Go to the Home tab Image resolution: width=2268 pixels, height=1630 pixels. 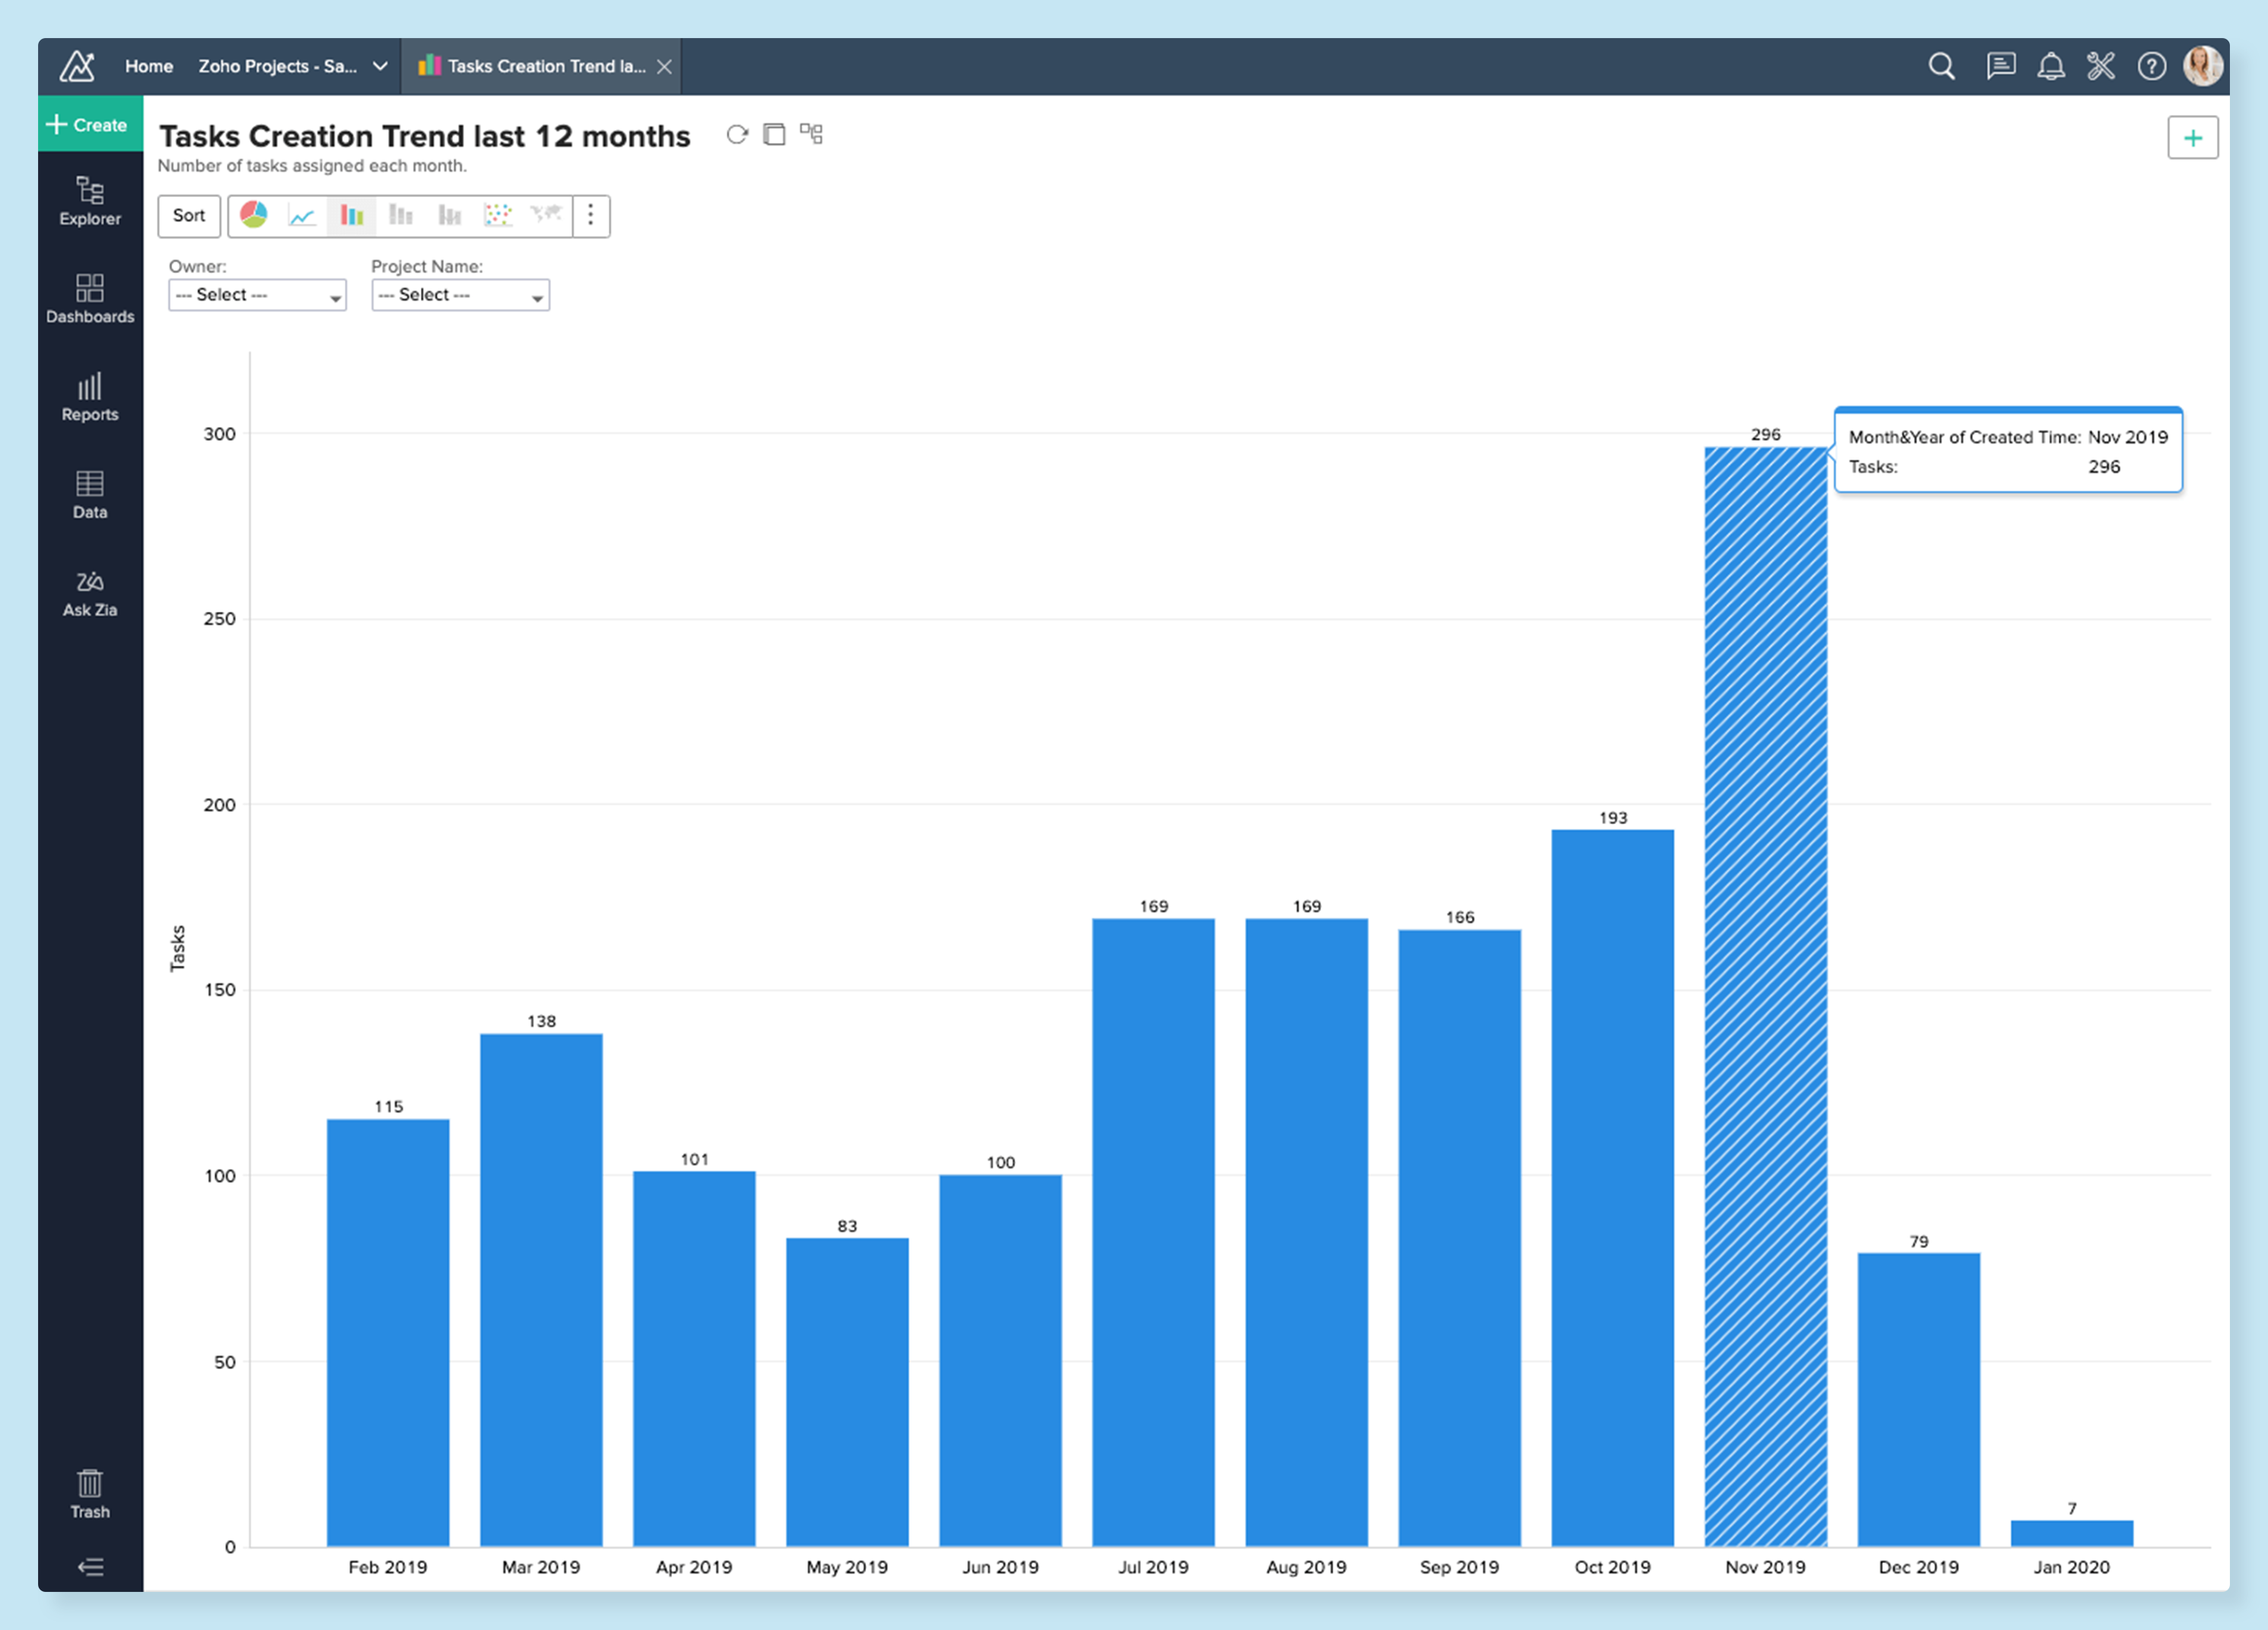coord(149,66)
